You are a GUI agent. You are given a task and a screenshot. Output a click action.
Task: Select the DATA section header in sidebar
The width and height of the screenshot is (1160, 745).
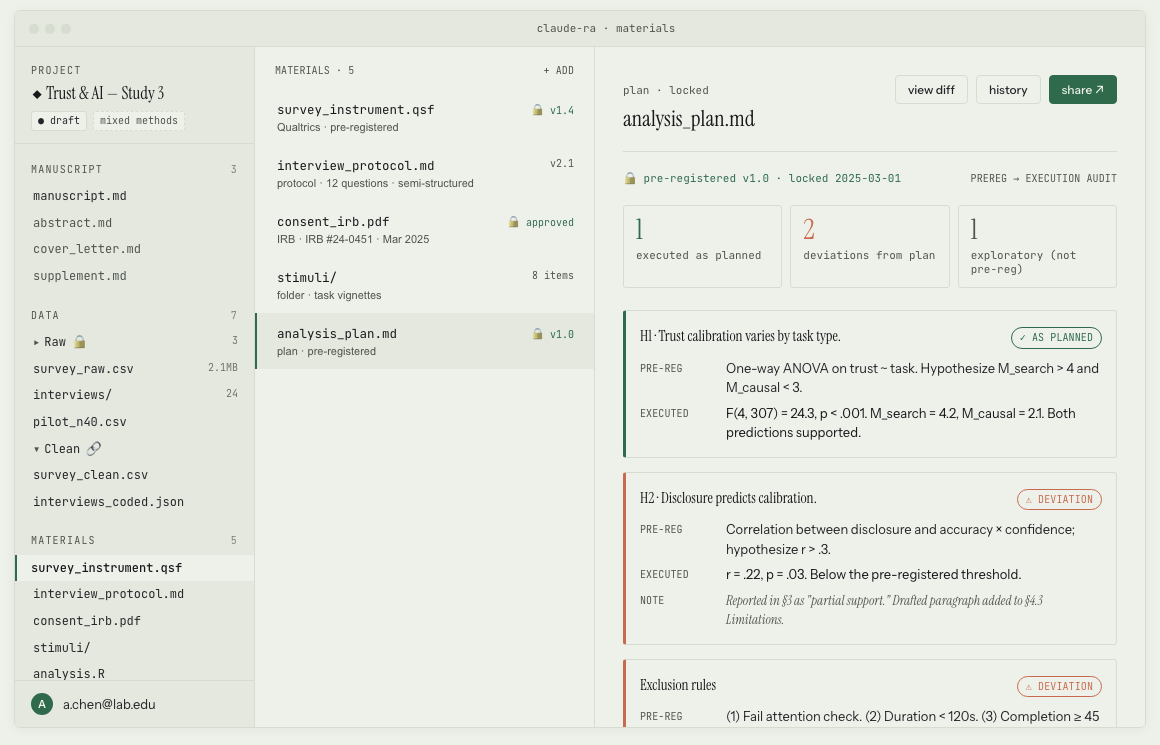tap(44, 315)
